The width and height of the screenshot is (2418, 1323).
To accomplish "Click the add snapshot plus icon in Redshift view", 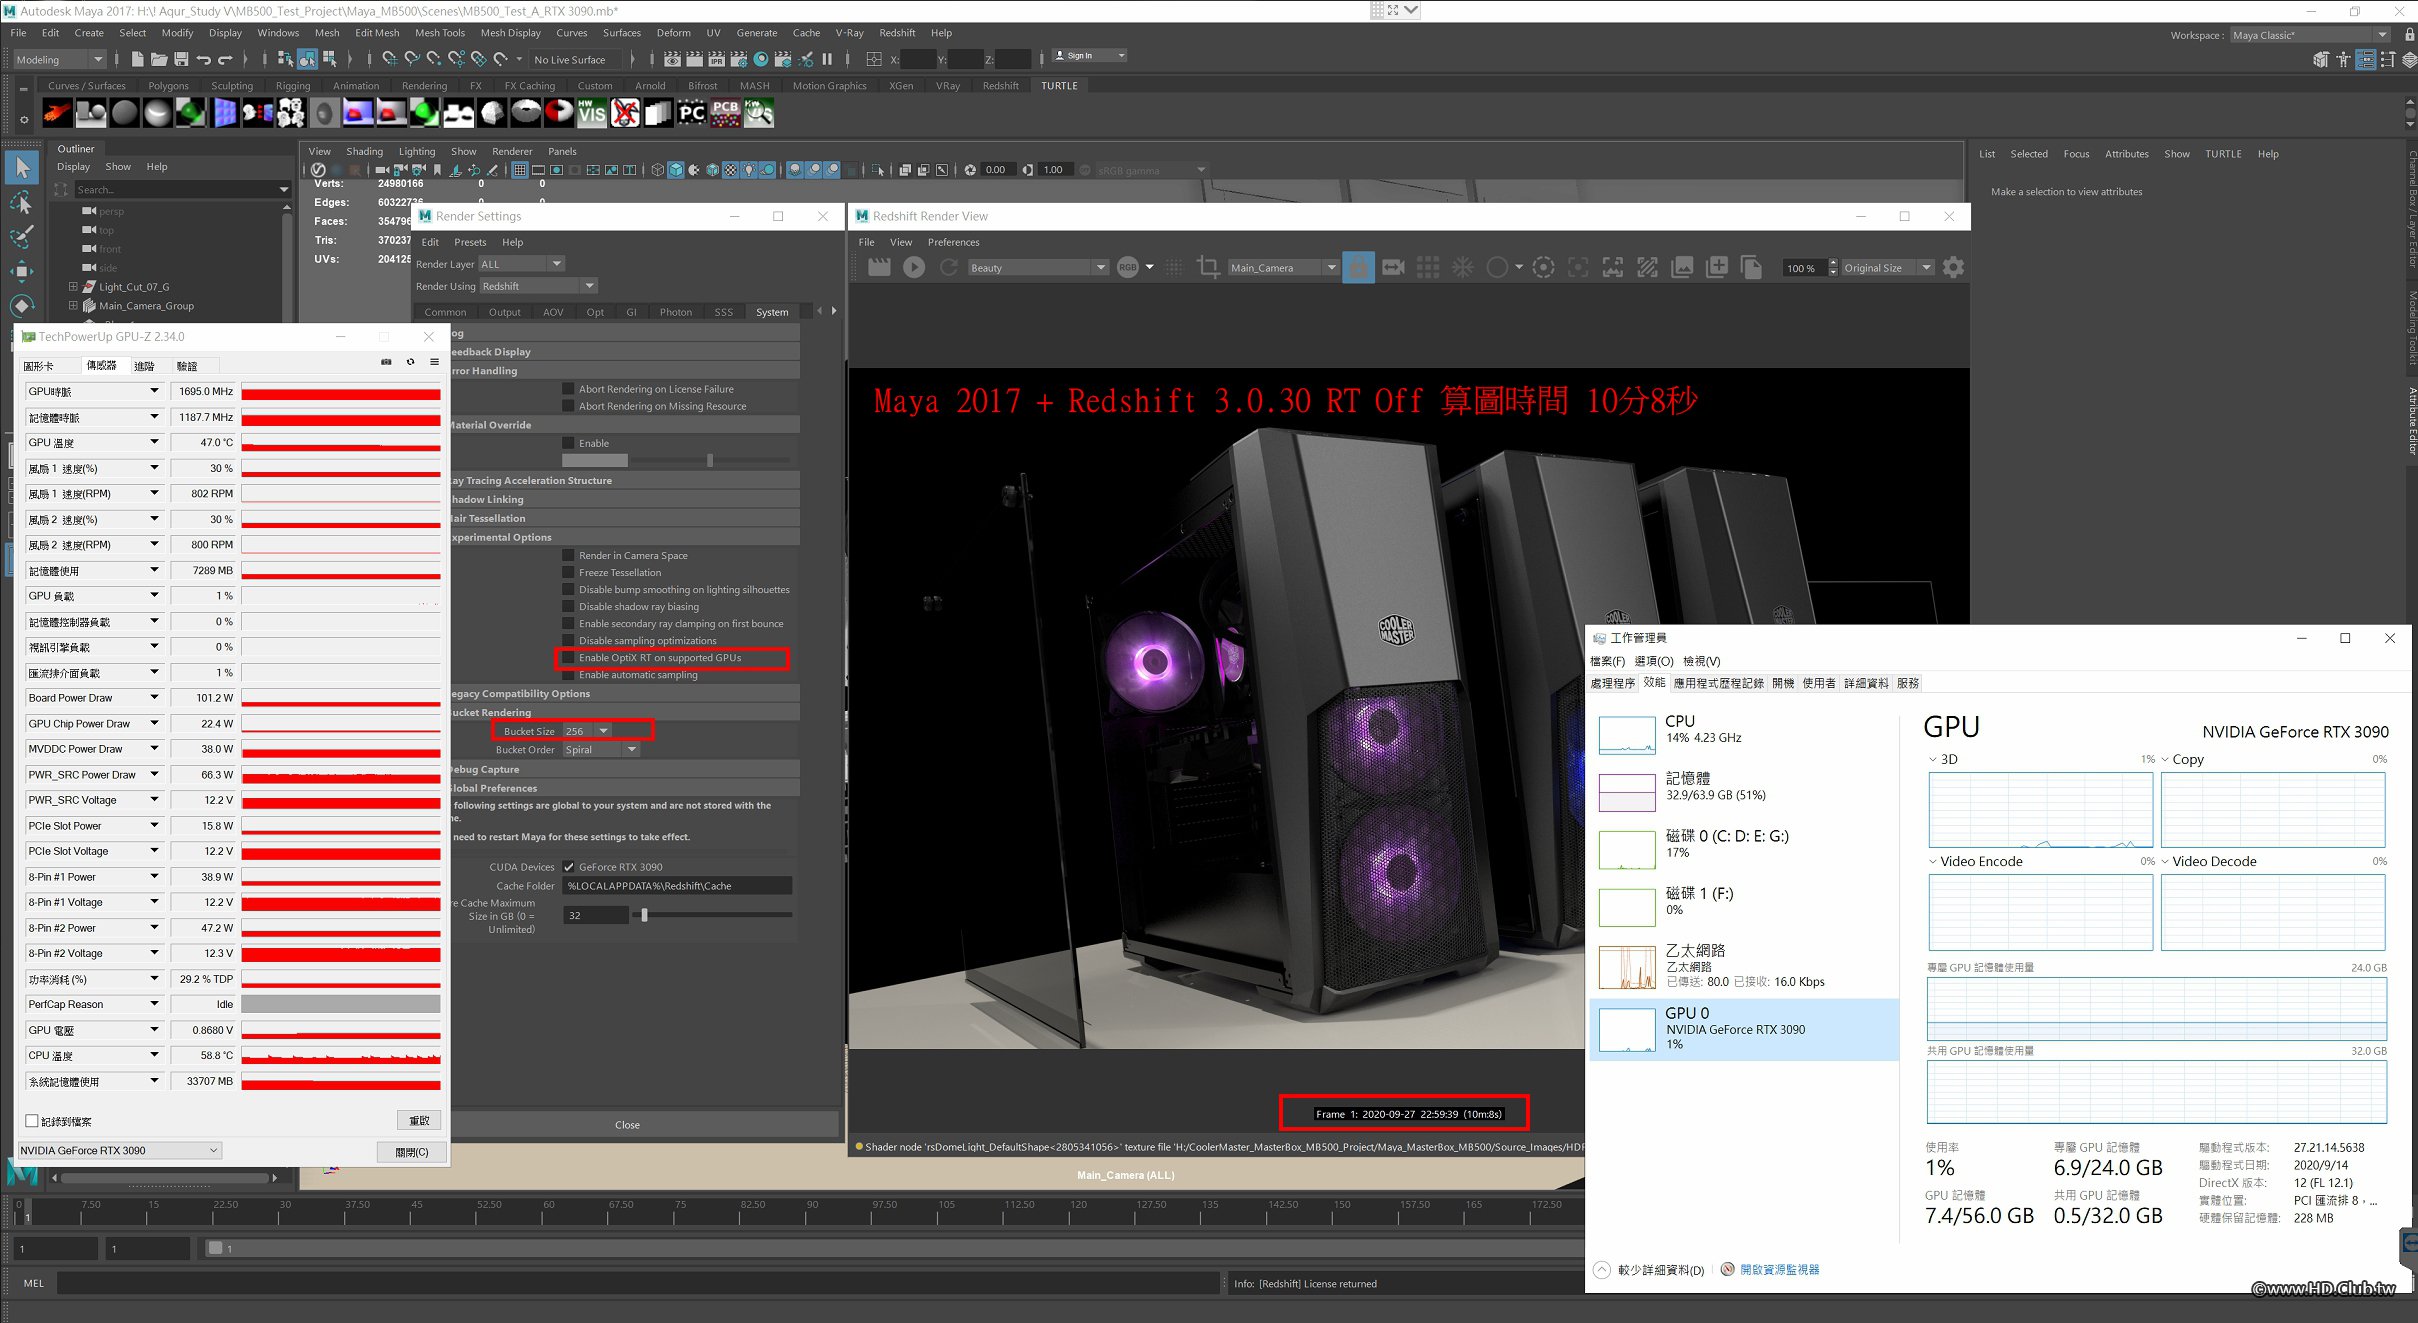I will tap(1717, 267).
